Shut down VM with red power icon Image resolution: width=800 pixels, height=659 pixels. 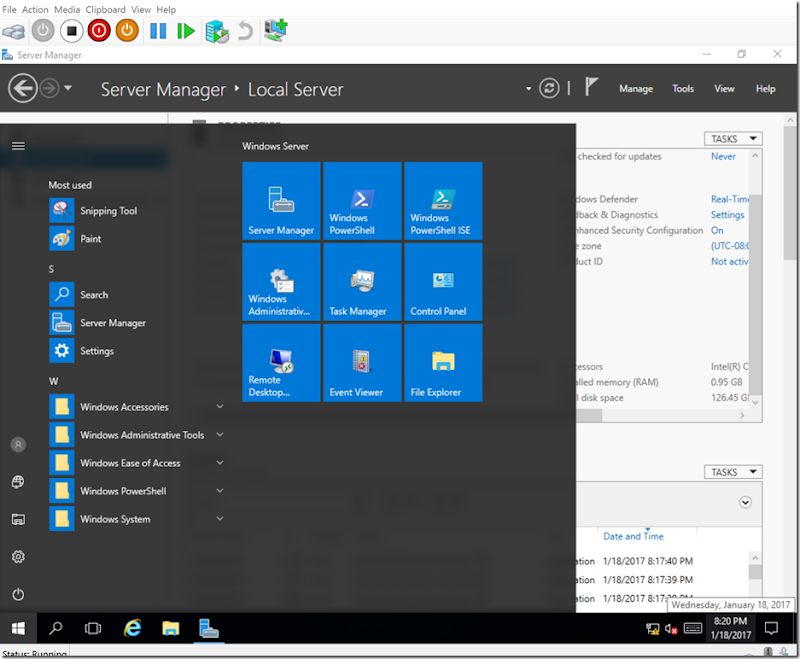click(99, 31)
